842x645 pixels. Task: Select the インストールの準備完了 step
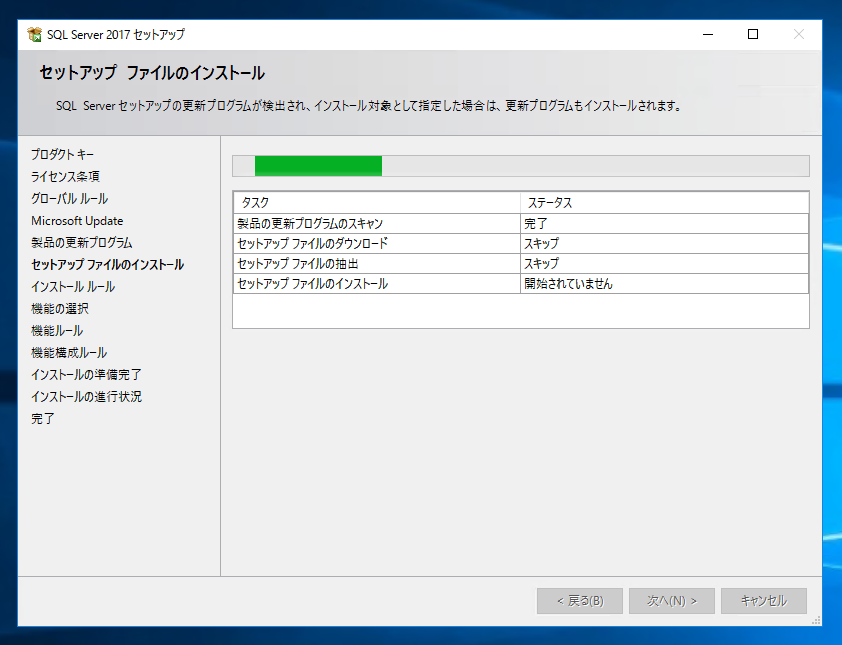[86, 374]
